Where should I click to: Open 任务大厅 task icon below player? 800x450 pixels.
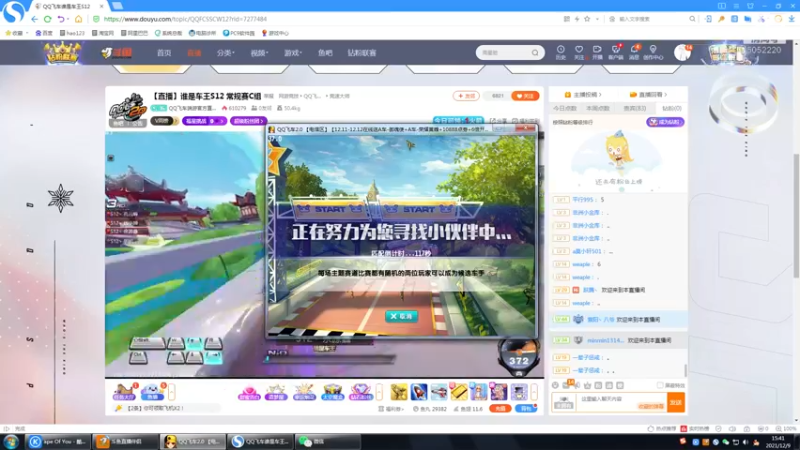click(124, 392)
